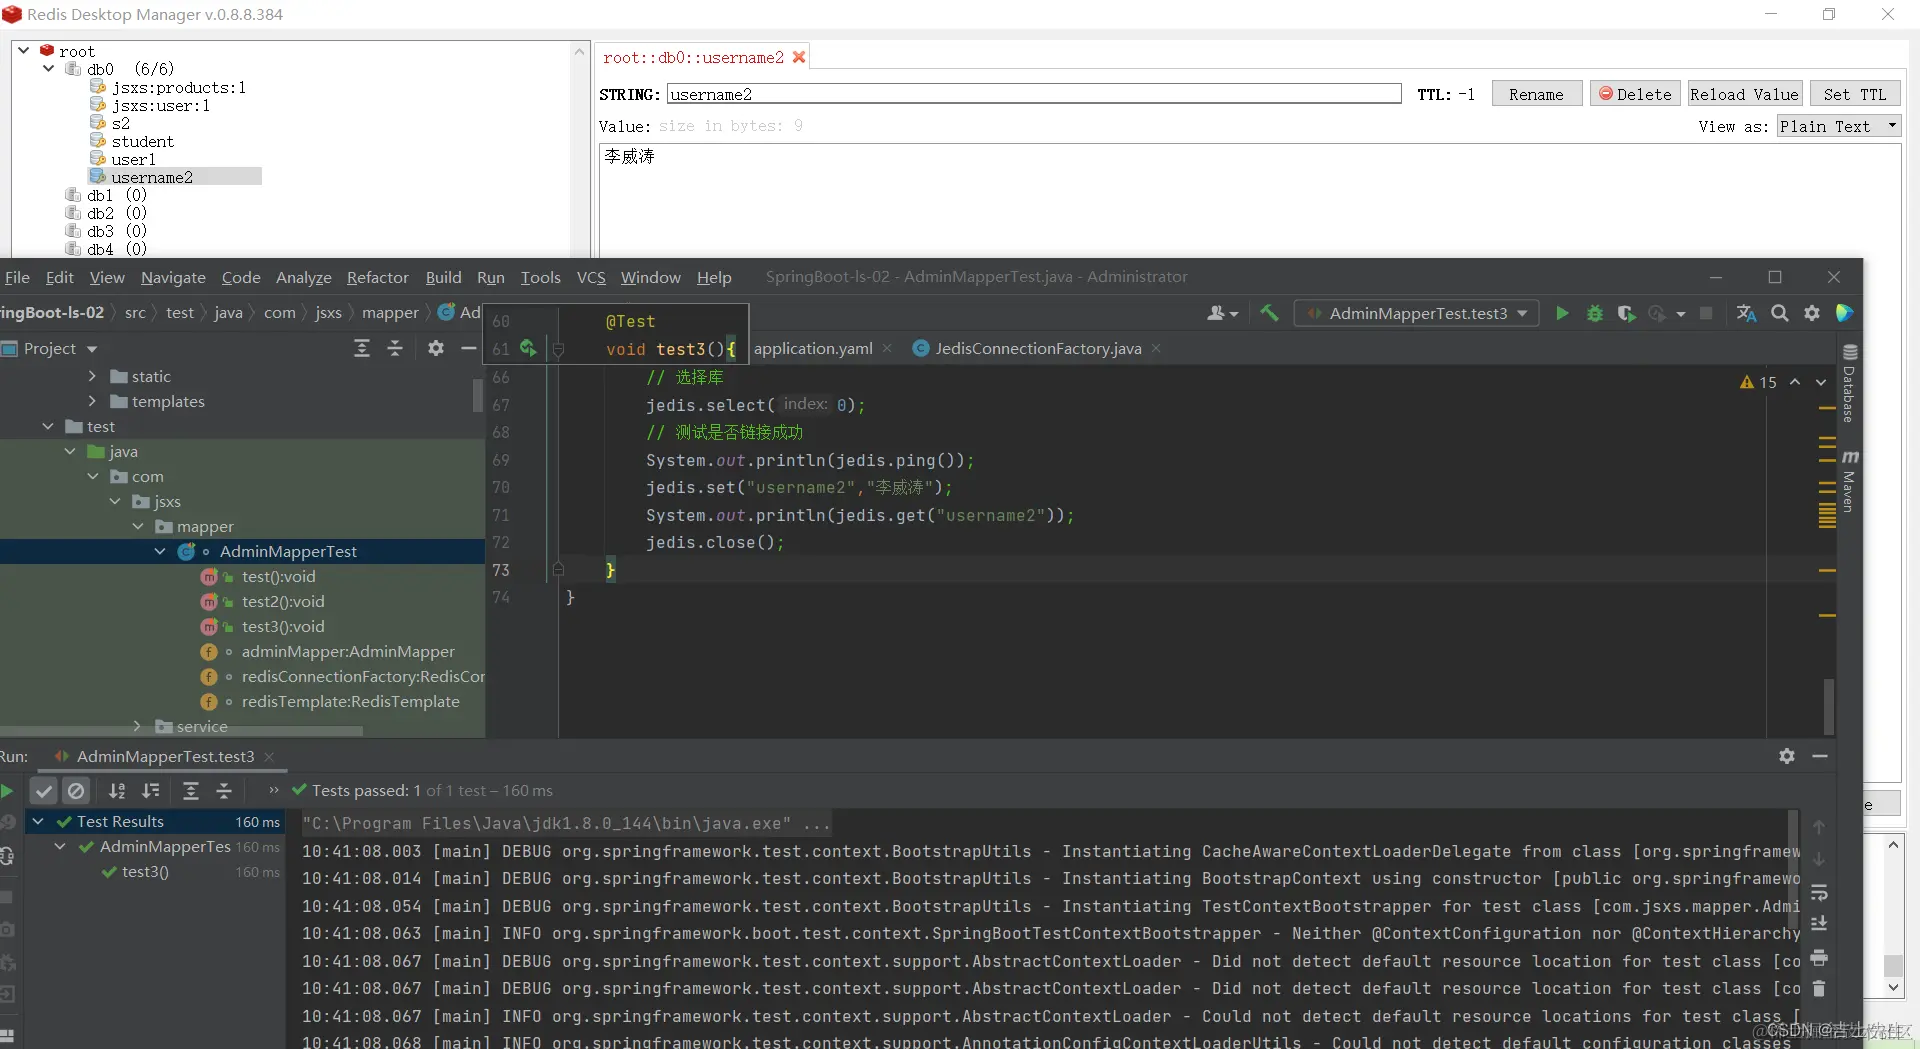Screen dimensions: 1920x1049
Task: Collapse the mapper package in Project tree
Action: pos(138,526)
